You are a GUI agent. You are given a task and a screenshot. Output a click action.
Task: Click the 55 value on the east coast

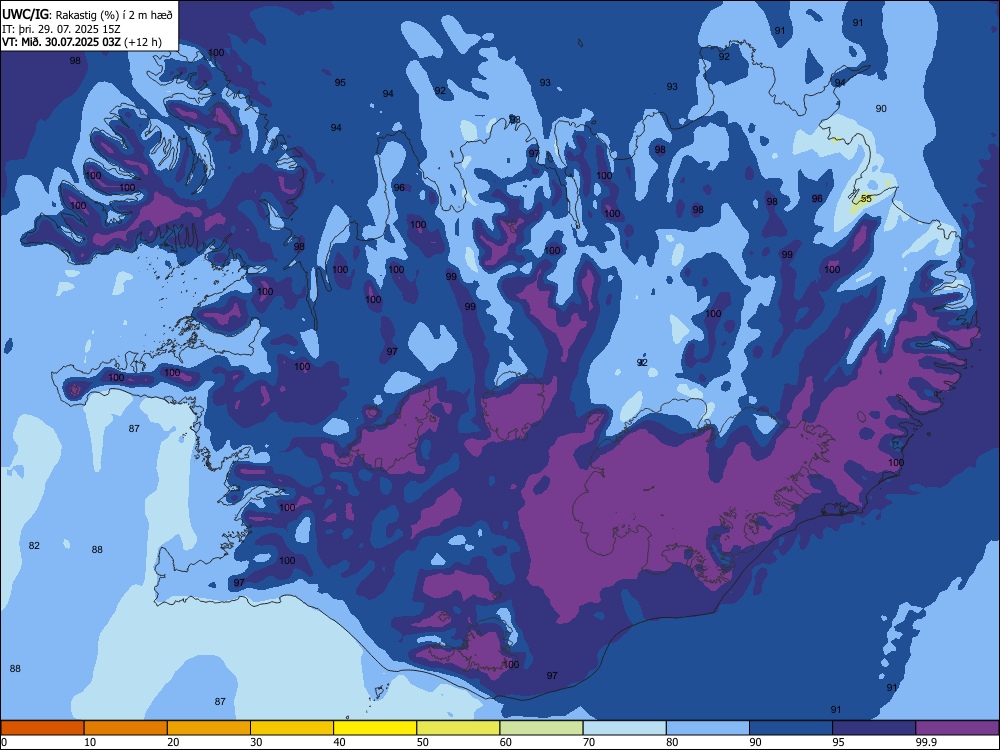point(866,199)
